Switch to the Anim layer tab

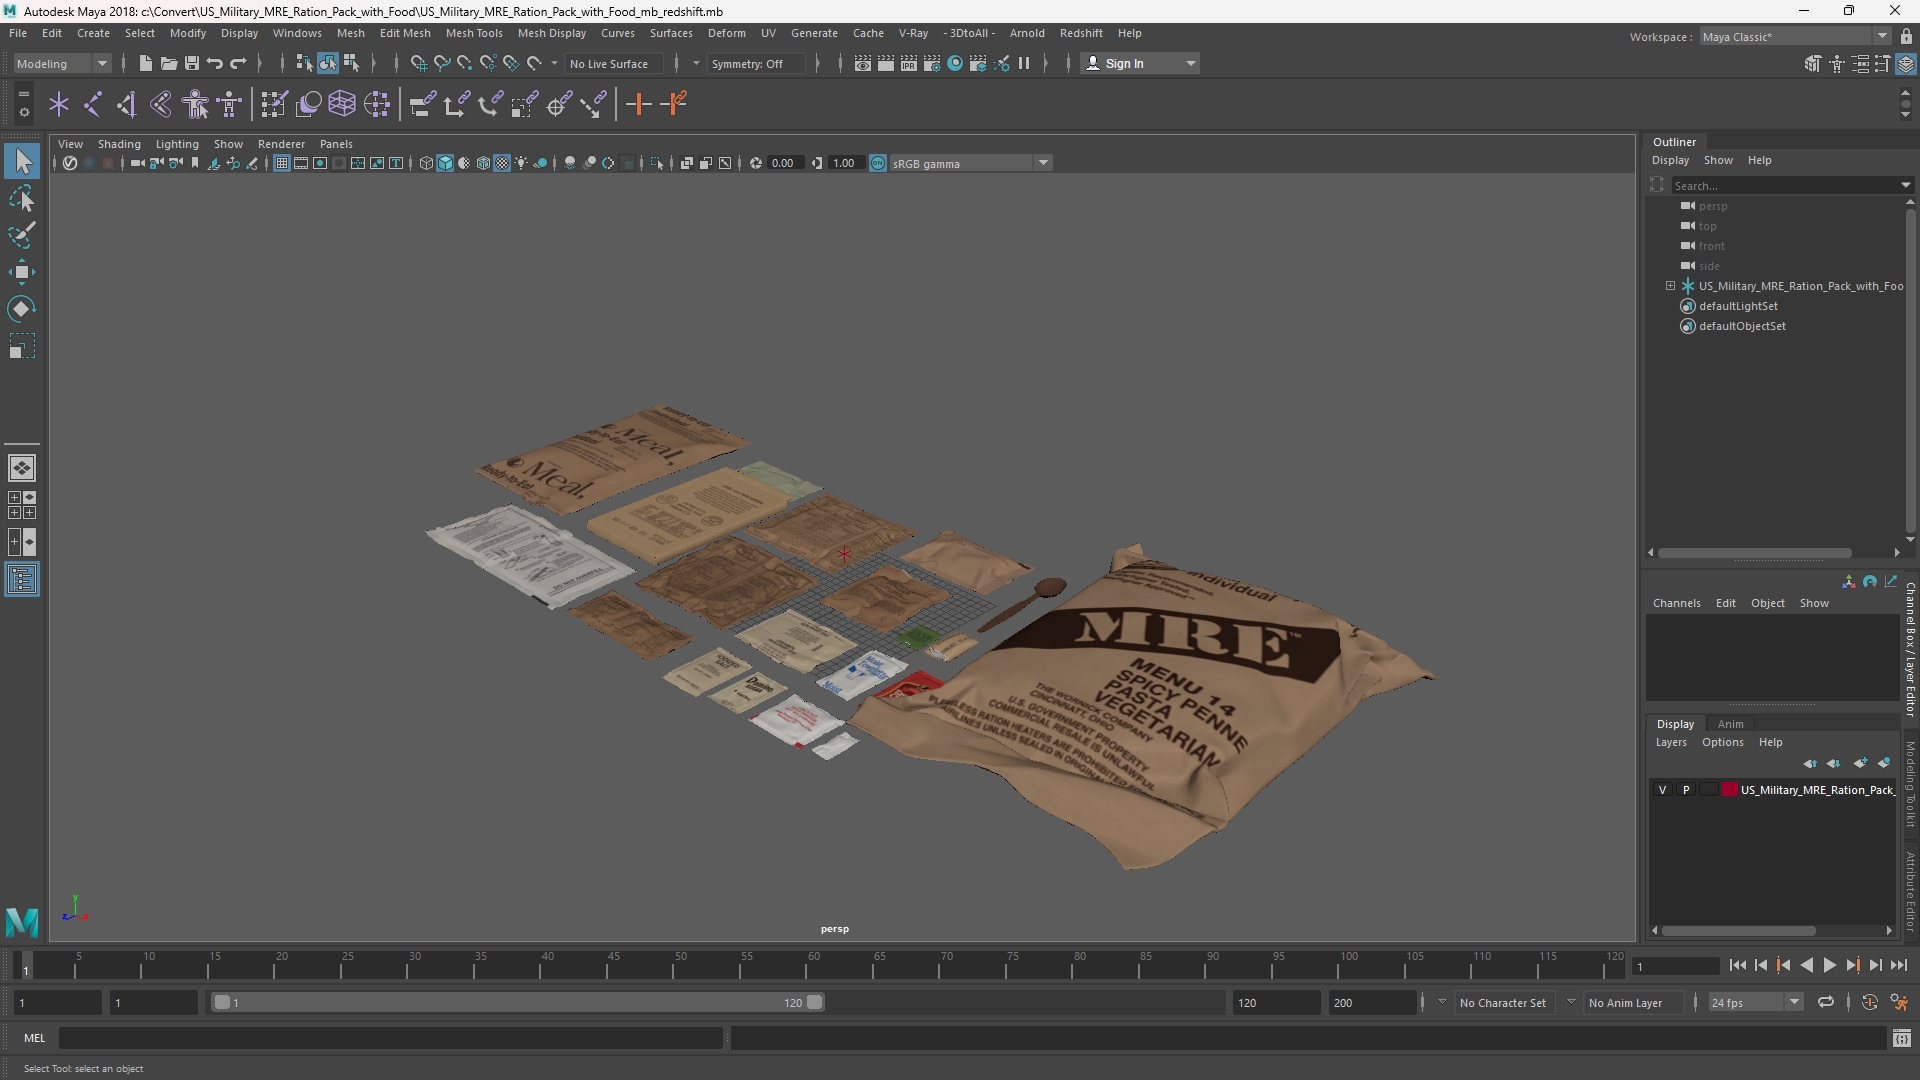(1730, 724)
